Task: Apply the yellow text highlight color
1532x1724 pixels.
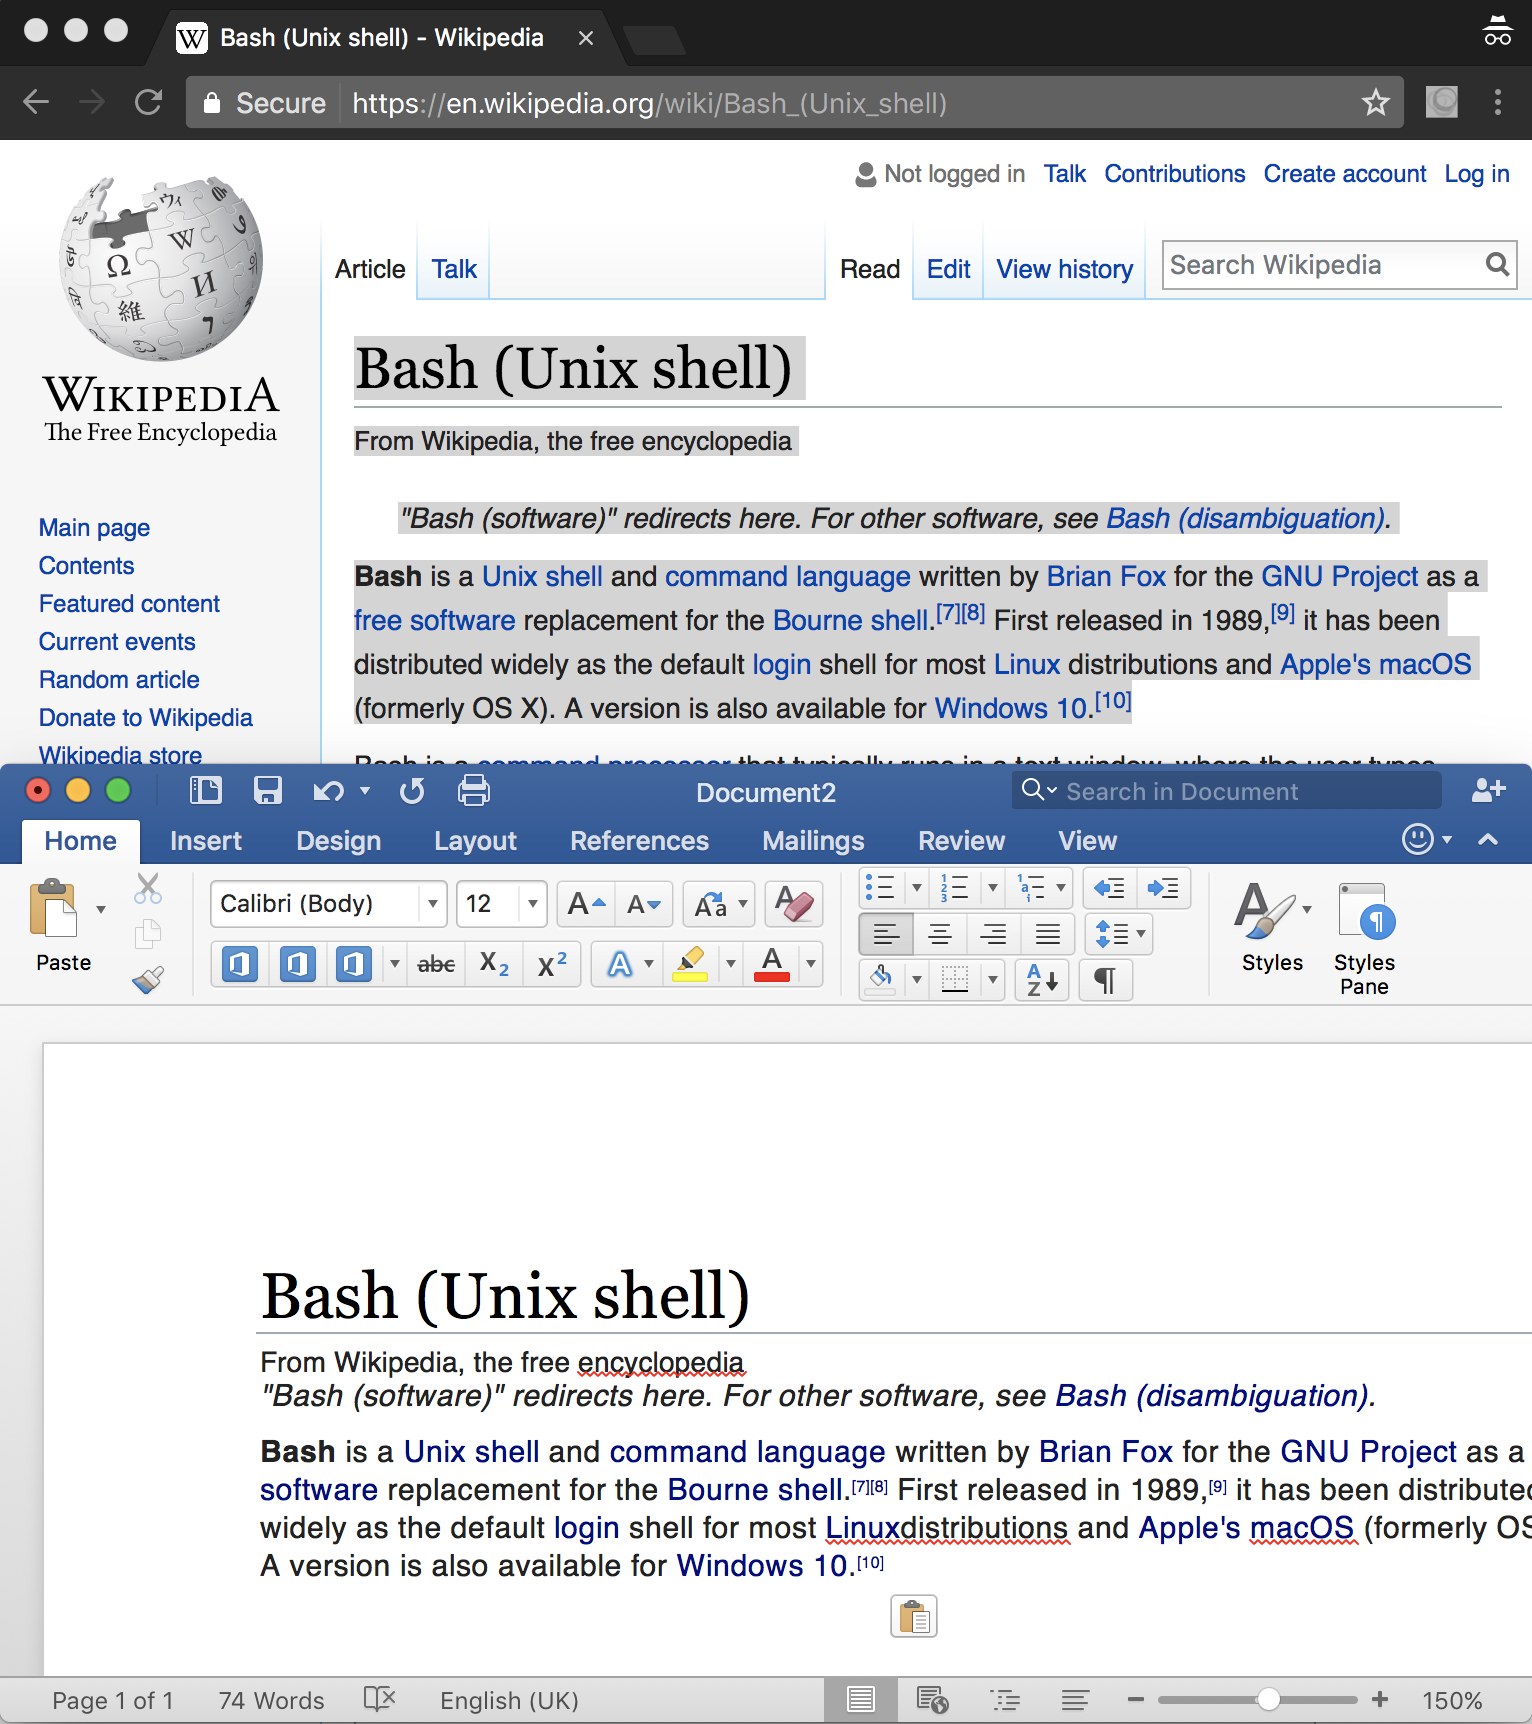Action: point(690,964)
